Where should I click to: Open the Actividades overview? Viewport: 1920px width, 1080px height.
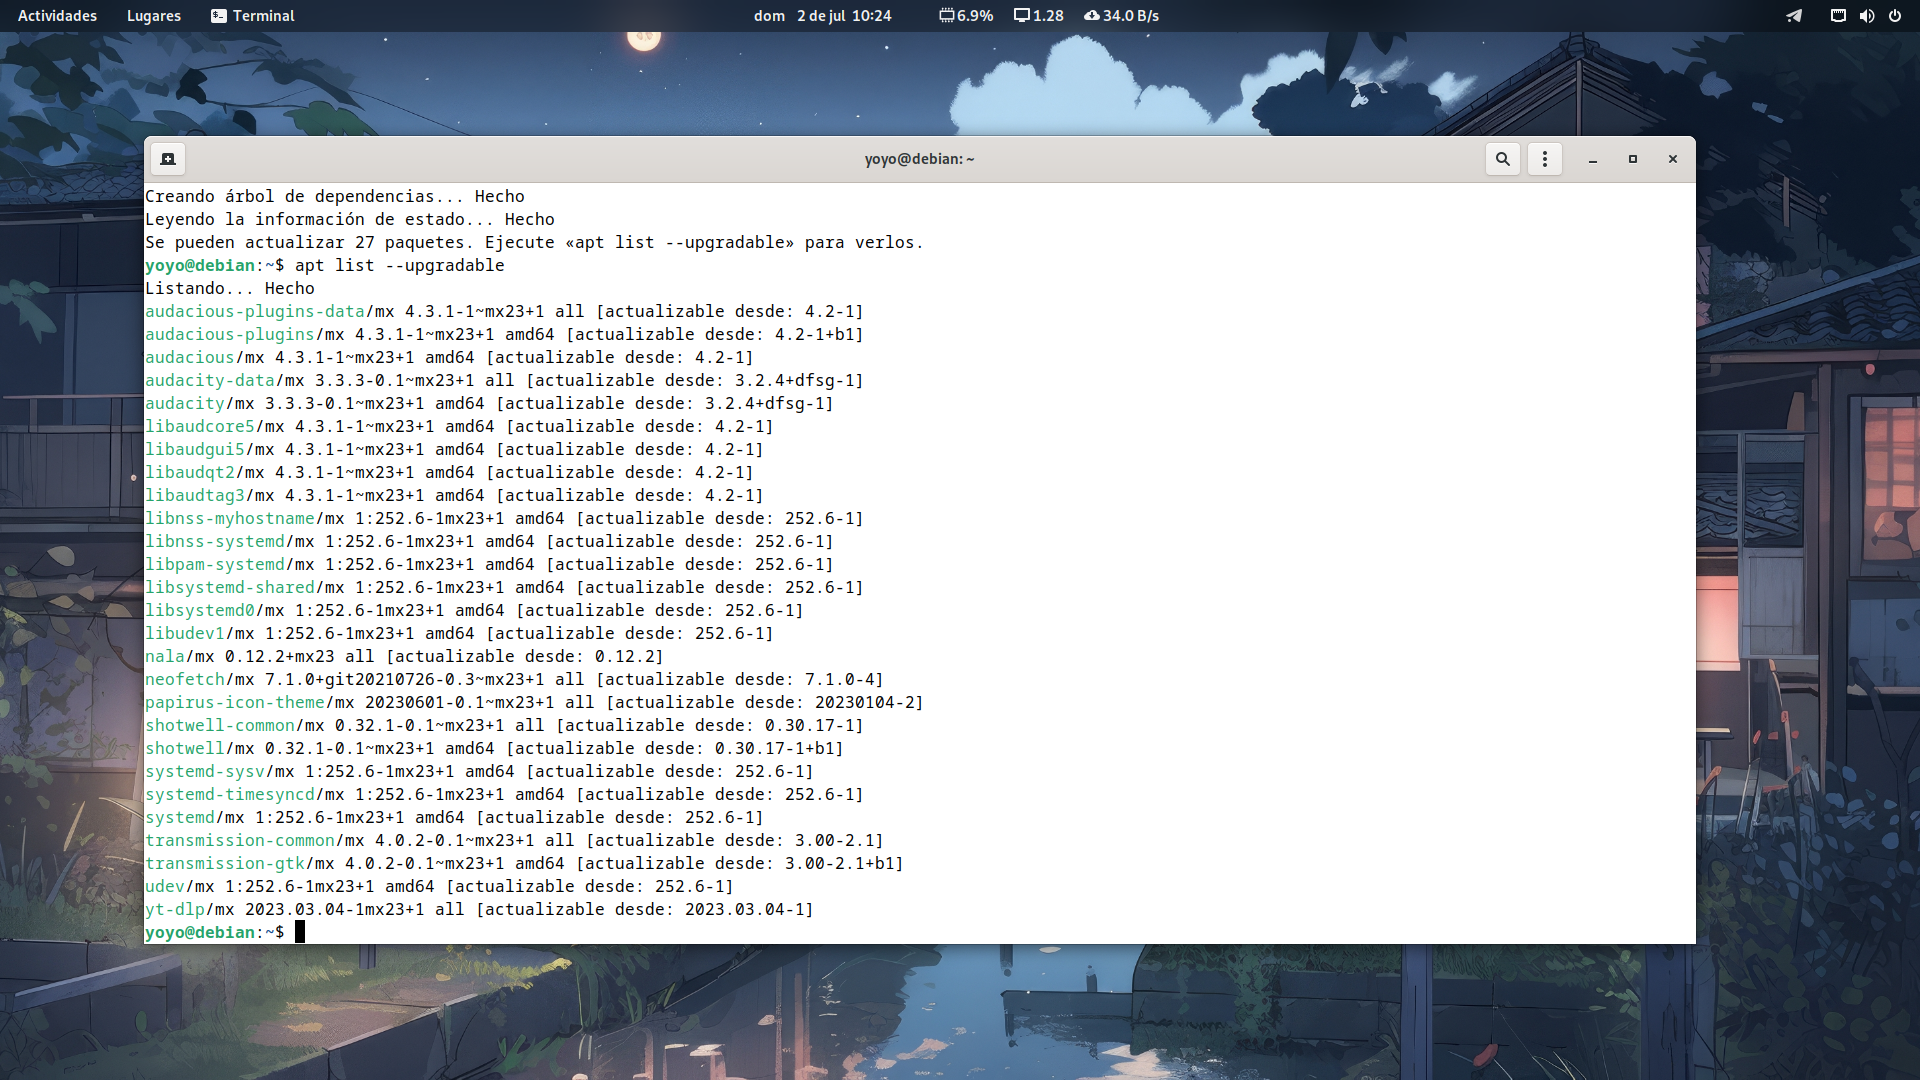point(57,16)
